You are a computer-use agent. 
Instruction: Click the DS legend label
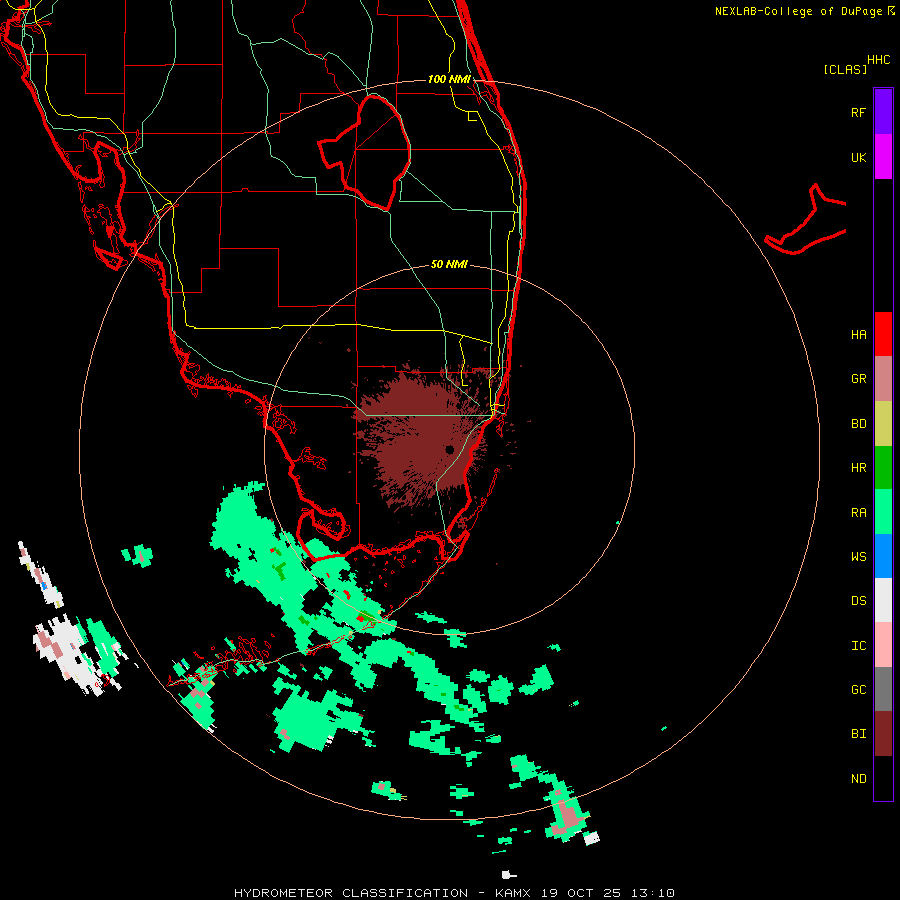(858, 601)
